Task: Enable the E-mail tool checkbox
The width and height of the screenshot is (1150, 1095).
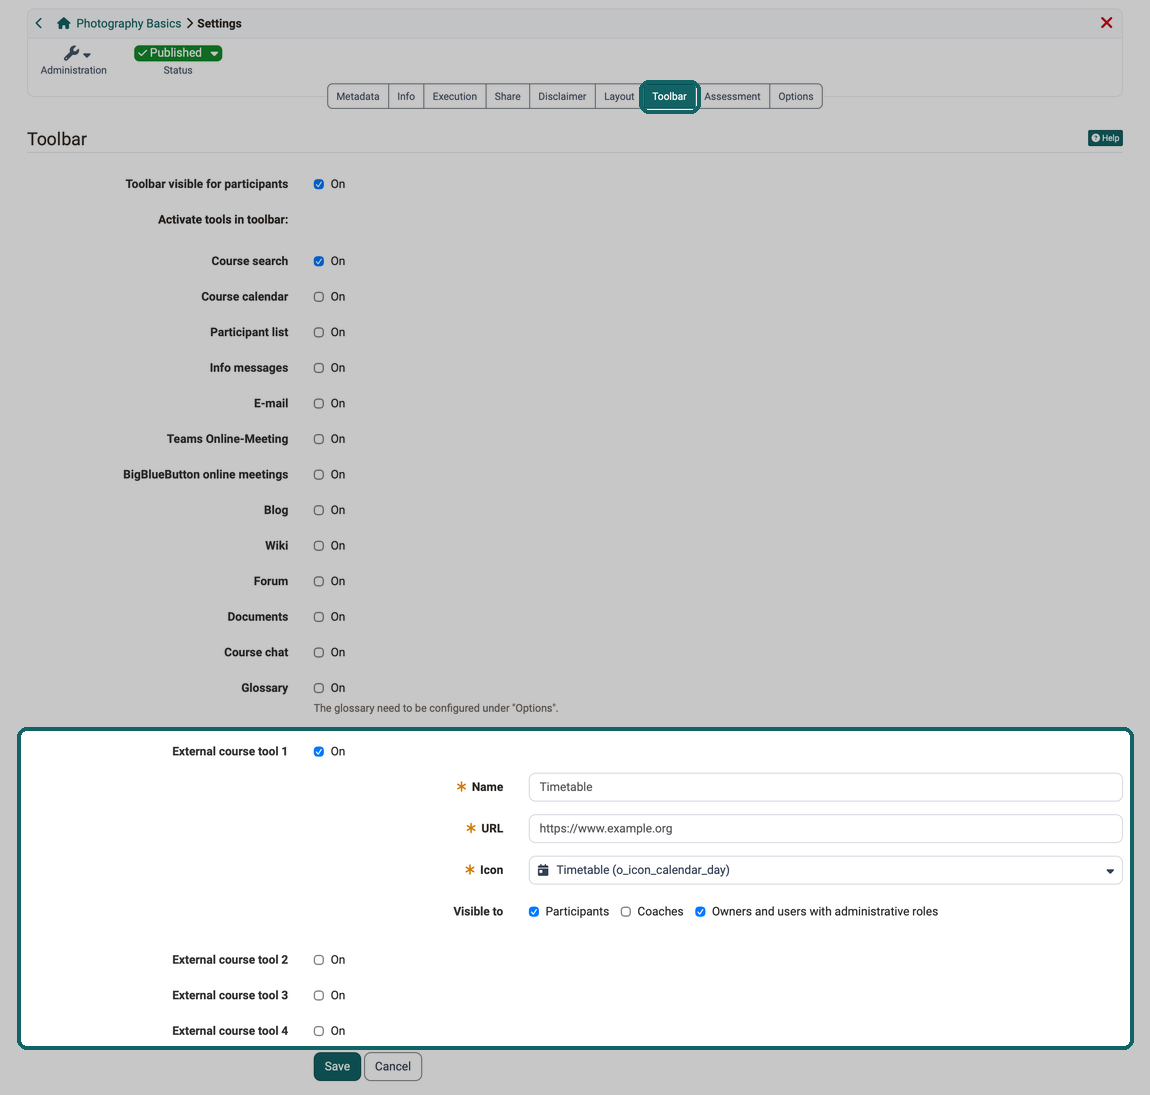Action: pyautogui.click(x=319, y=403)
